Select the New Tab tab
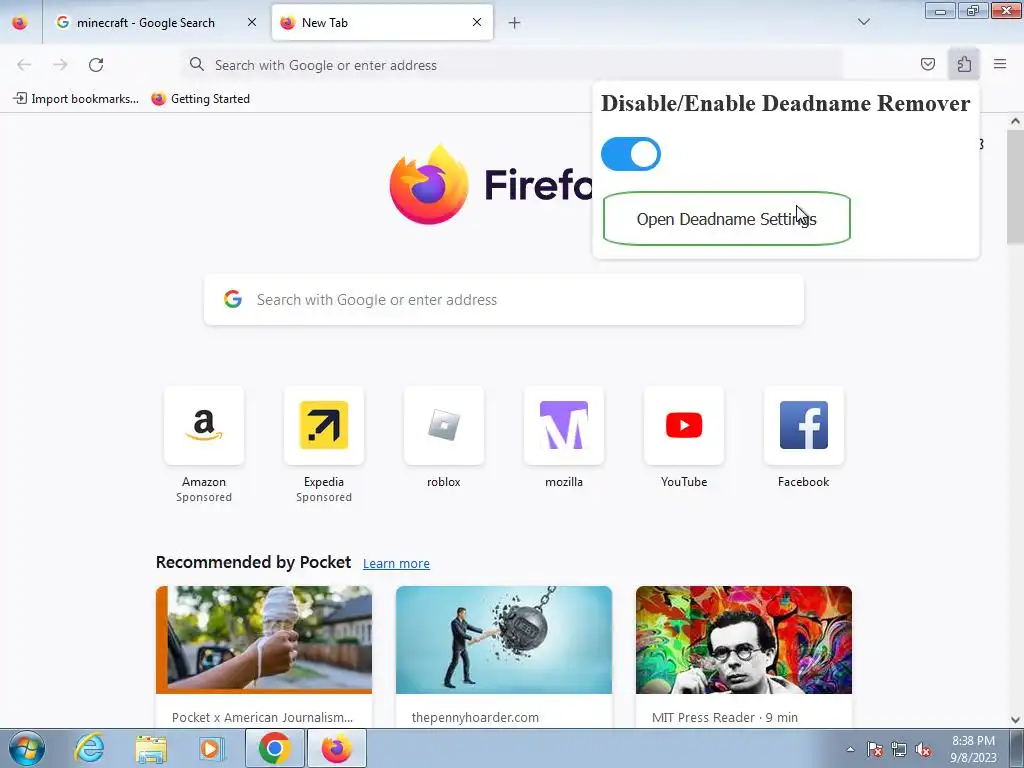 click(x=382, y=23)
